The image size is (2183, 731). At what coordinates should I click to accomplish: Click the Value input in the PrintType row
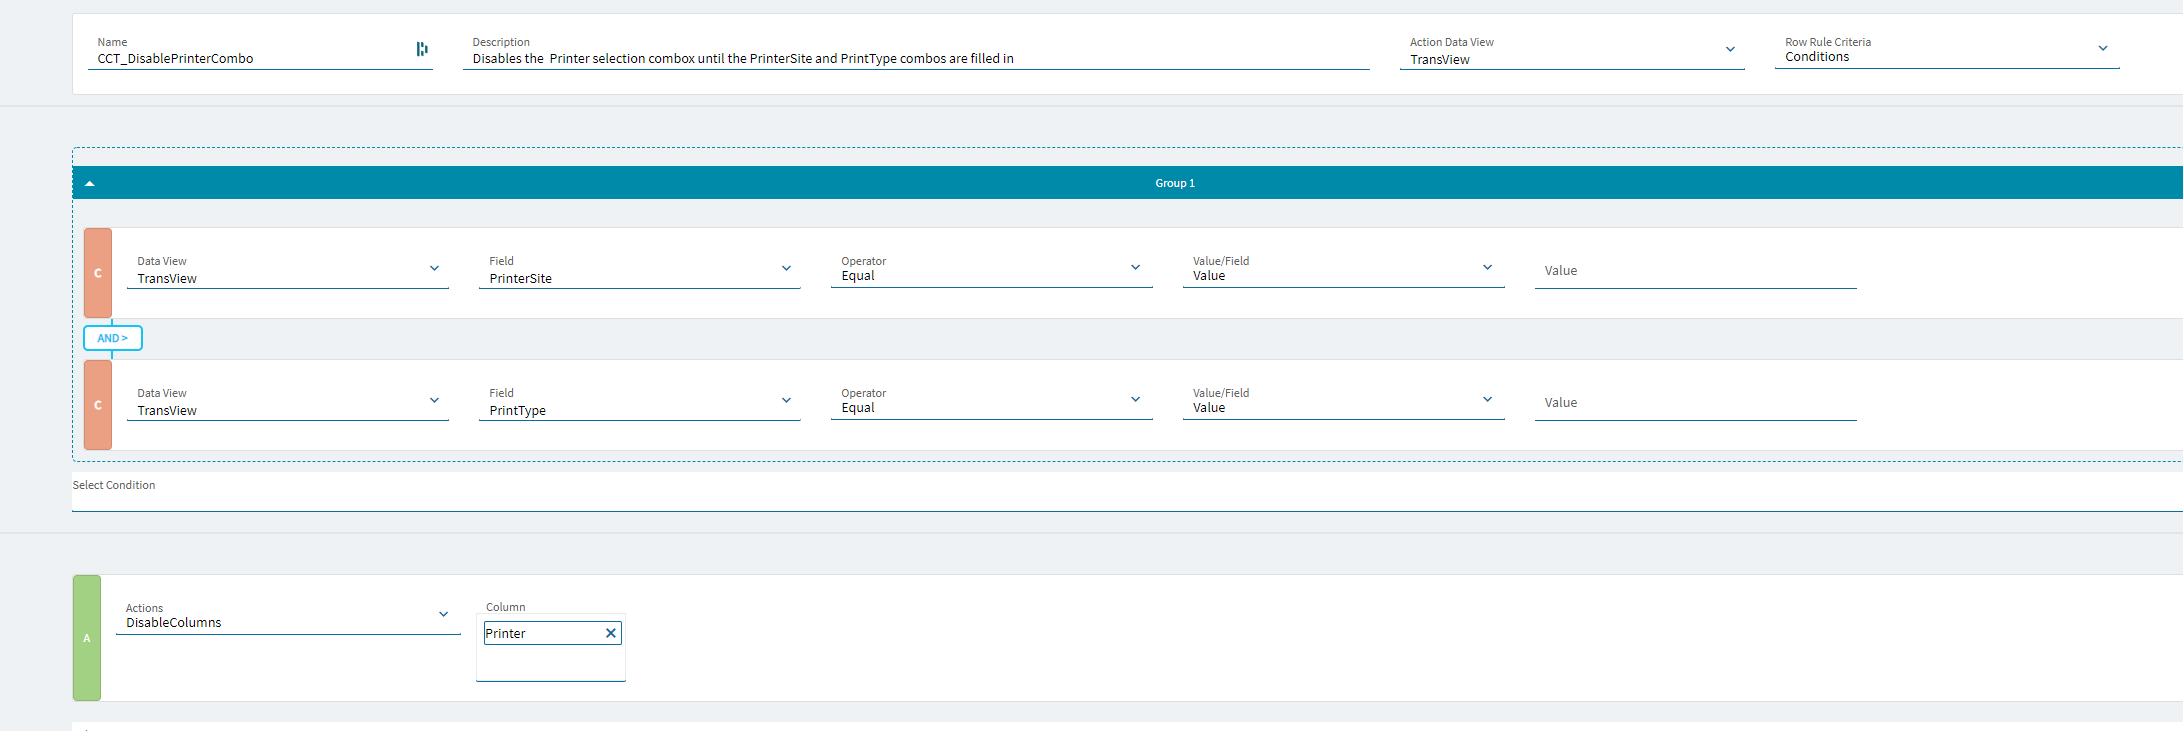point(1696,403)
